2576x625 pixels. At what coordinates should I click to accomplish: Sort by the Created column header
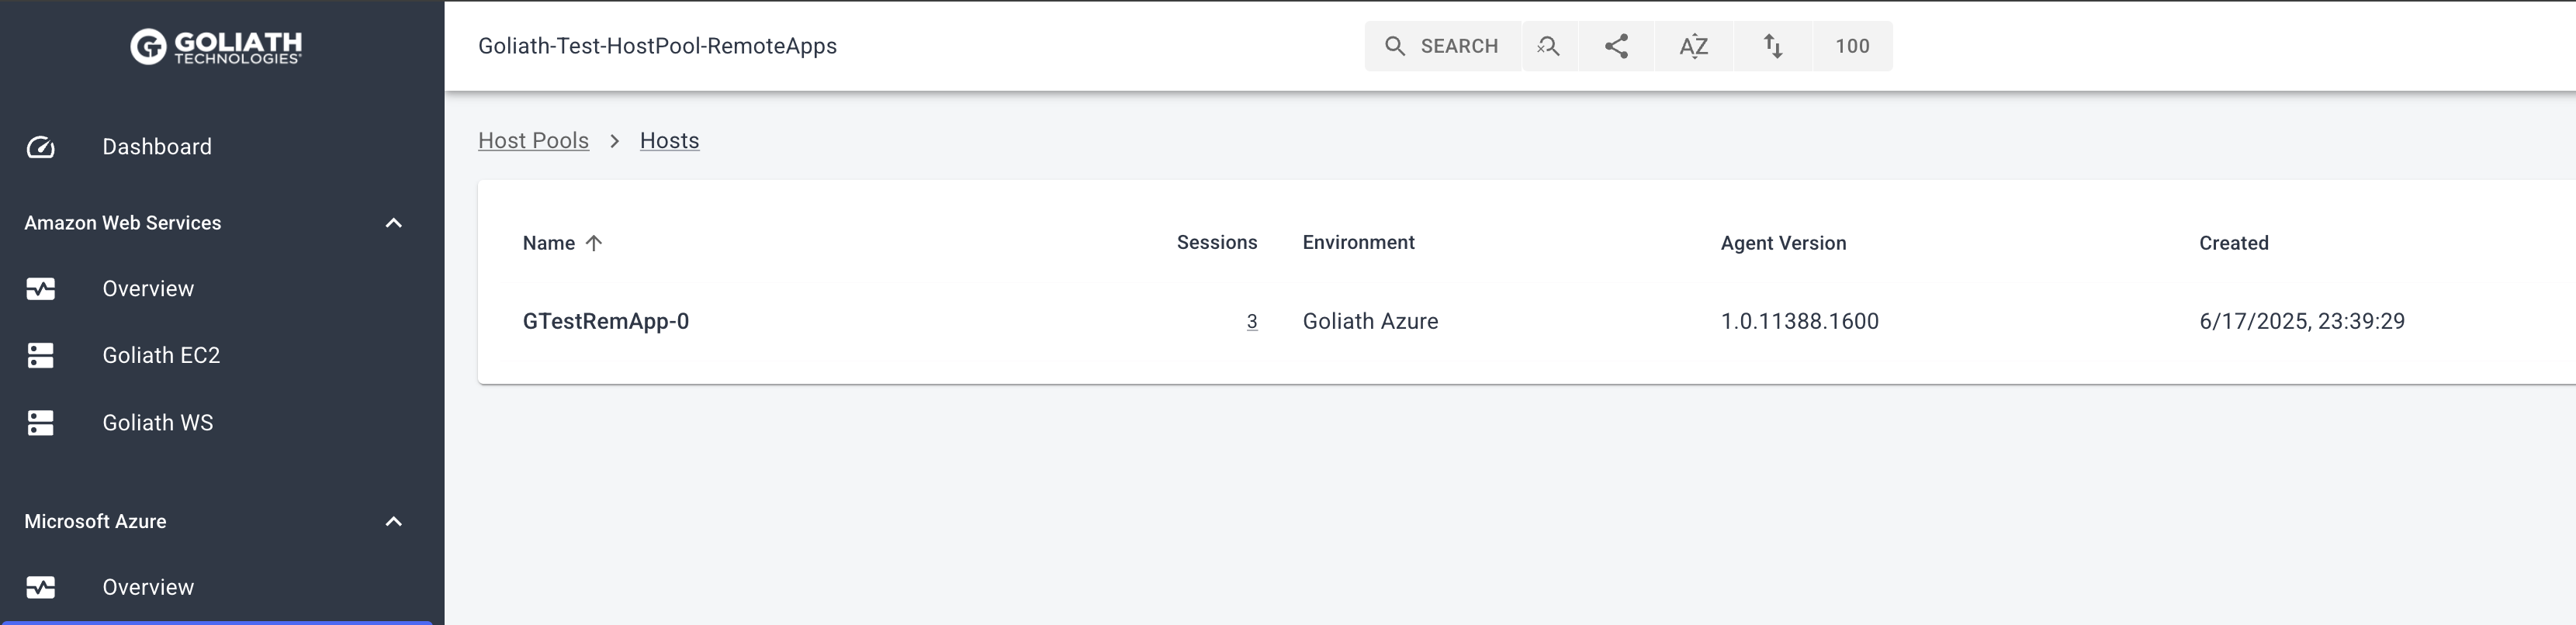coord(2233,243)
